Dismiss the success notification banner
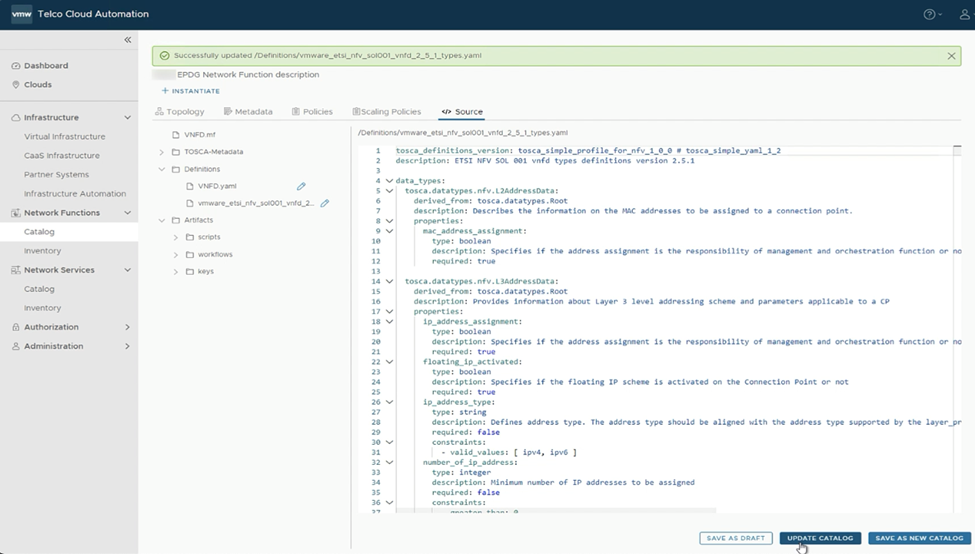975x554 pixels. click(x=953, y=56)
